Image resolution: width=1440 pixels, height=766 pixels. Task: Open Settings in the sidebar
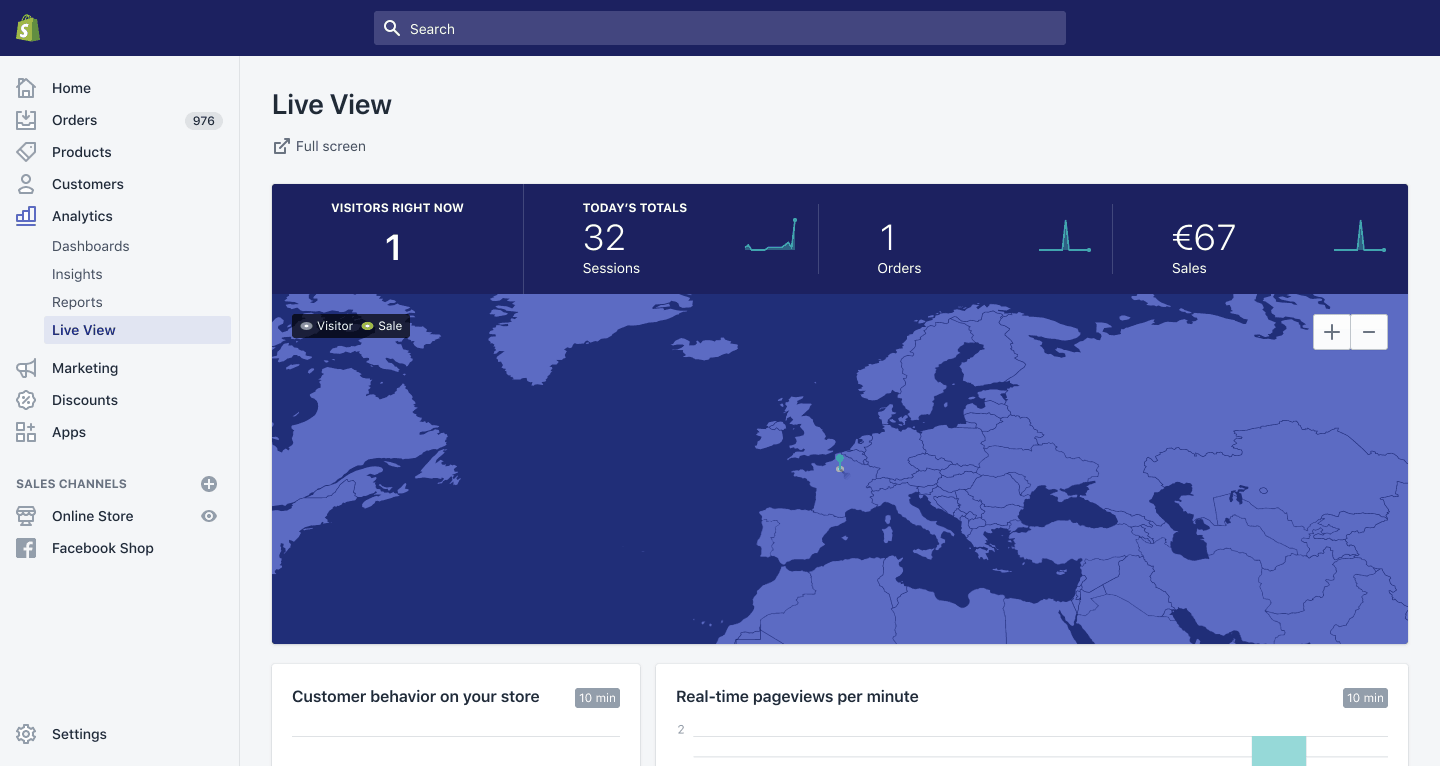pos(79,734)
